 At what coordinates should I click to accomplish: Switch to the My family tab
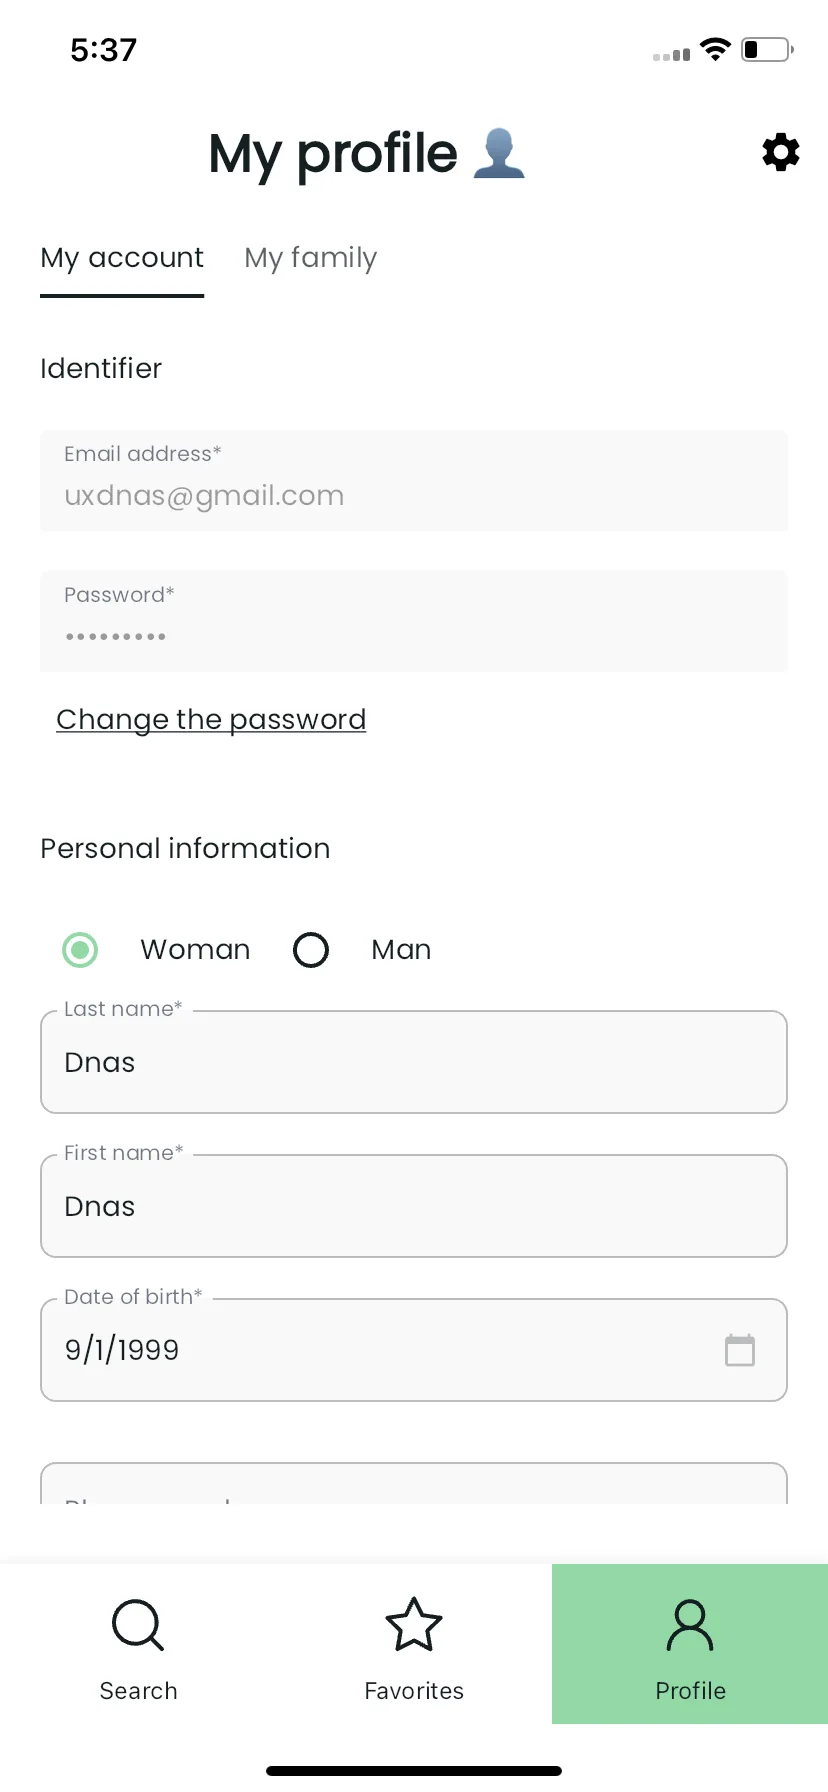(311, 258)
